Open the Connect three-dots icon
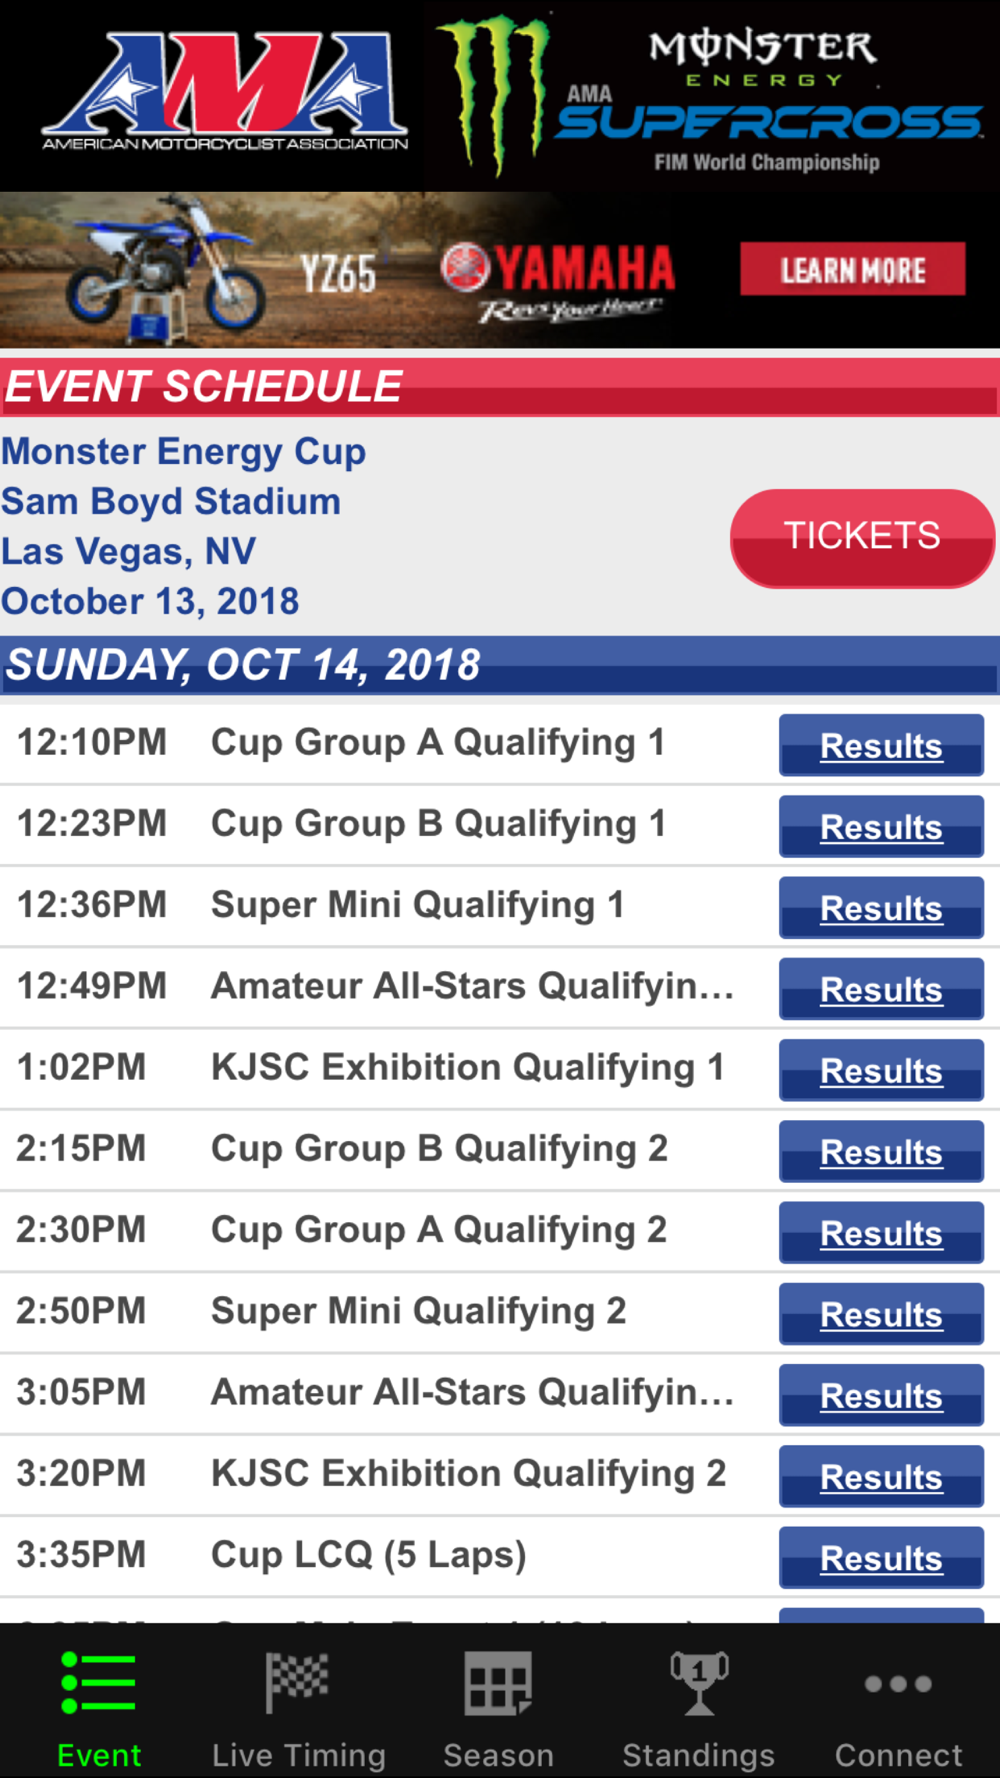Viewport: 1000px width, 1778px height. (x=898, y=1684)
